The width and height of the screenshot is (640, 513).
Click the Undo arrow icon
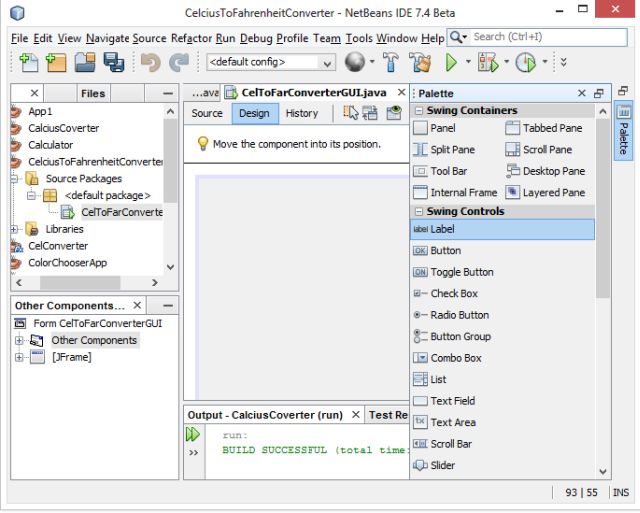tap(151, 62)
